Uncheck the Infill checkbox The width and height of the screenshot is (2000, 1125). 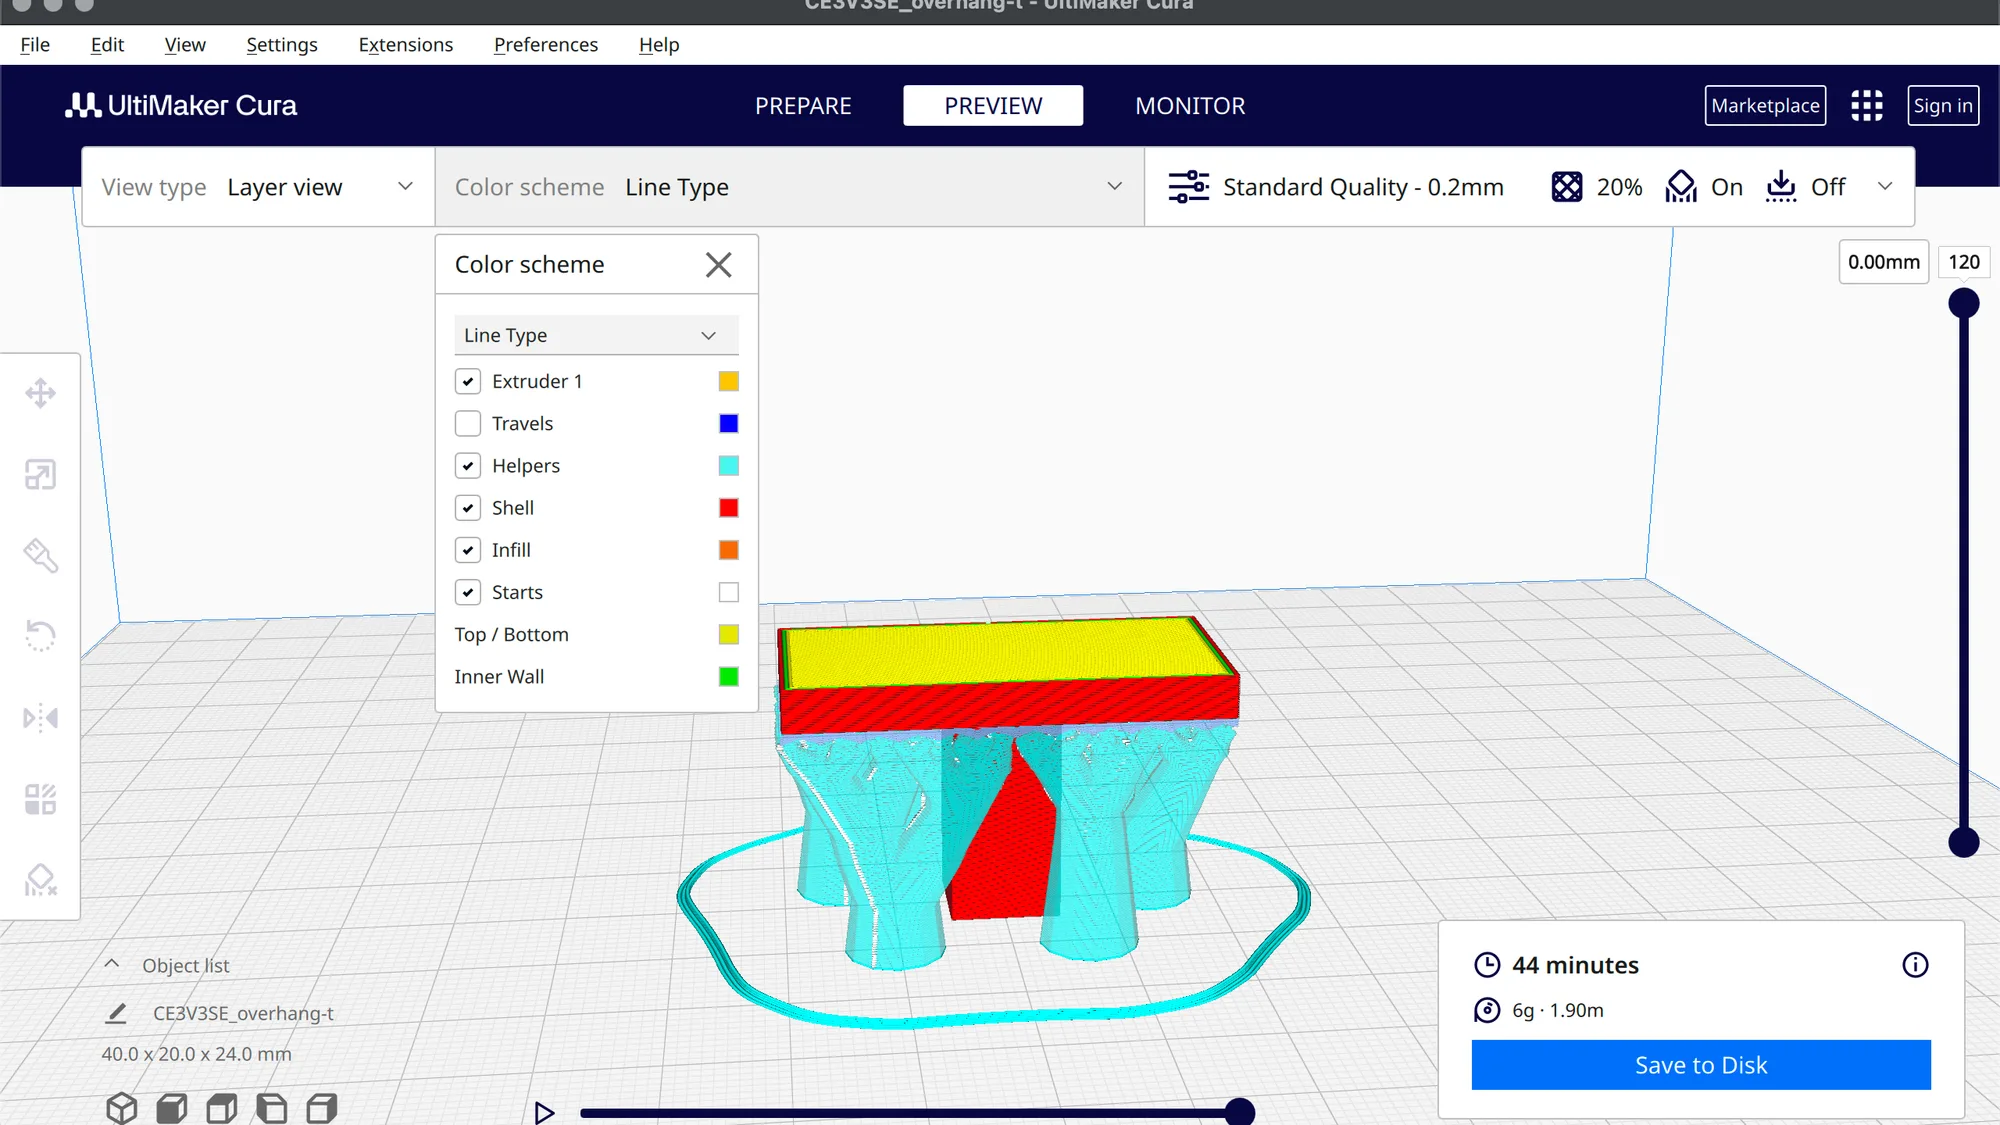(468, 550)
